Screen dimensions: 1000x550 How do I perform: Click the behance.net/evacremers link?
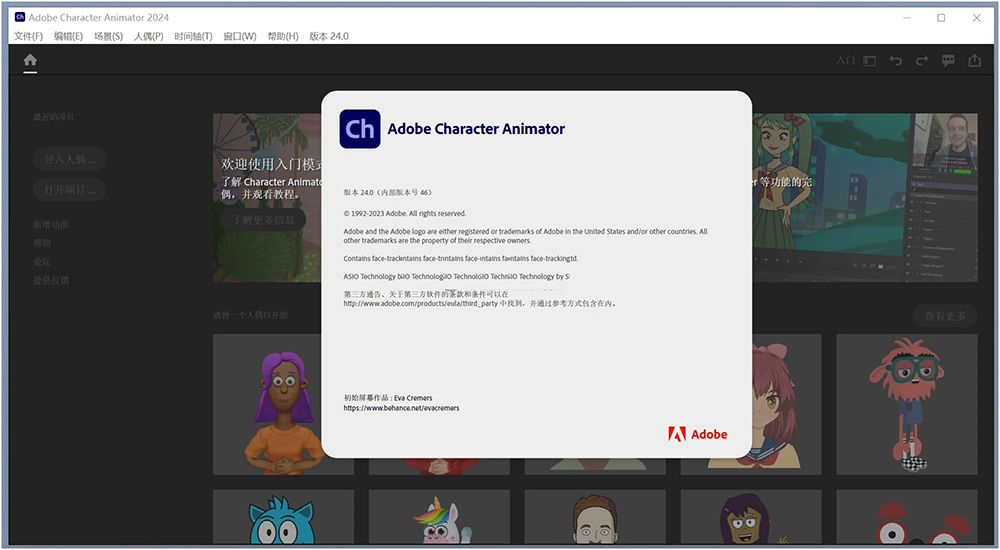pyautogui.click(x=401, y=408)
